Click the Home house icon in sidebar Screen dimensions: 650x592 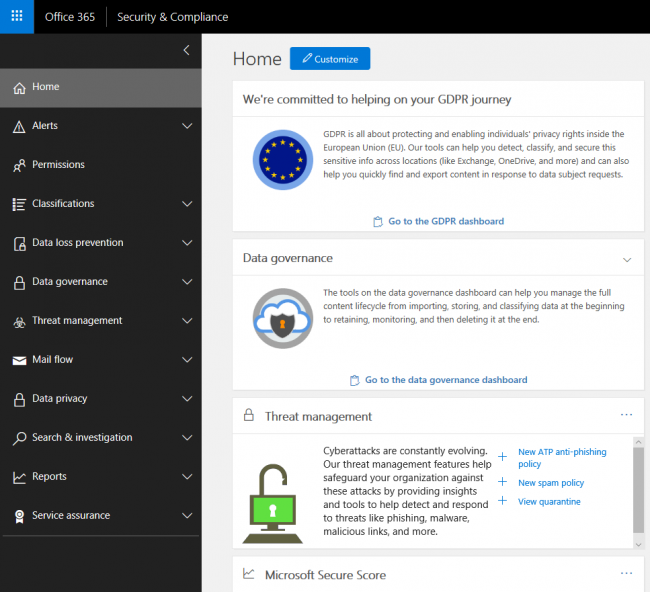tap(19, 88)
